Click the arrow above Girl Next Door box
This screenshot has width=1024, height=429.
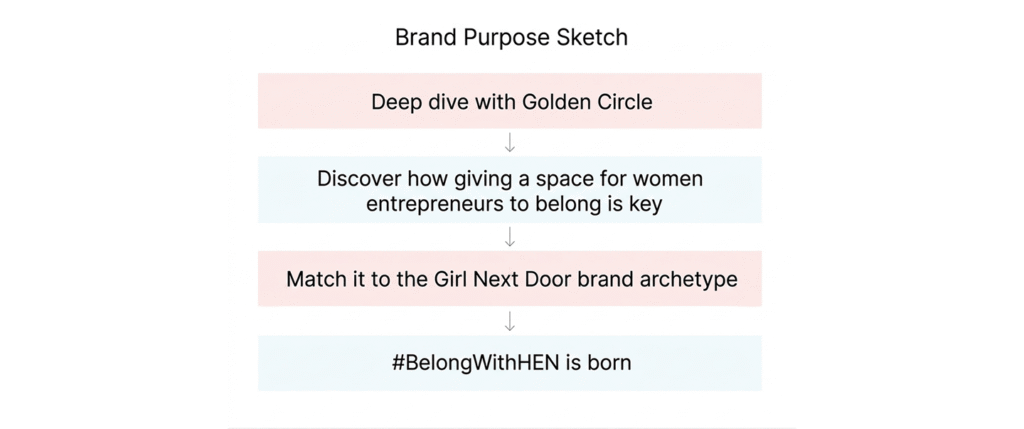[x=510, y=237]
